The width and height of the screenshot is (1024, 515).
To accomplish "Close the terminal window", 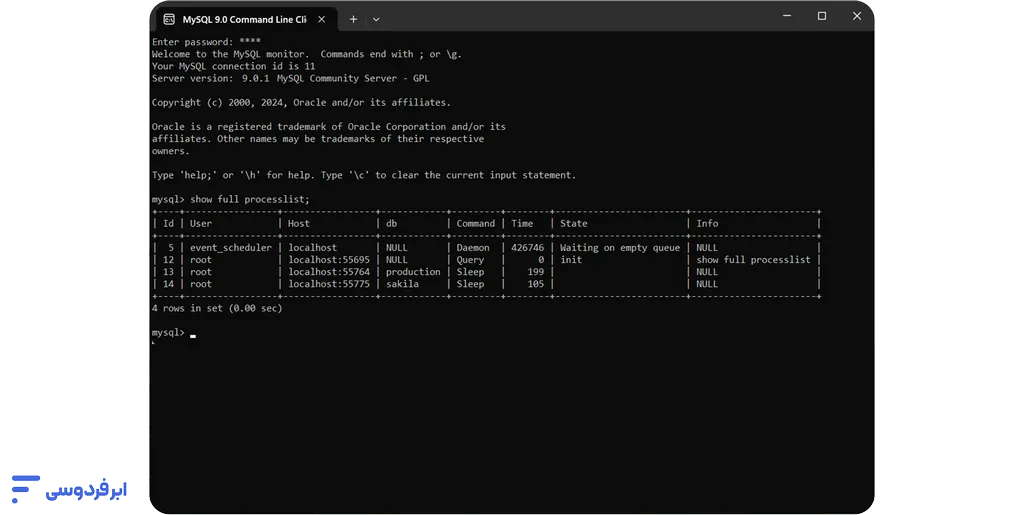I will [x=857, y=16].
